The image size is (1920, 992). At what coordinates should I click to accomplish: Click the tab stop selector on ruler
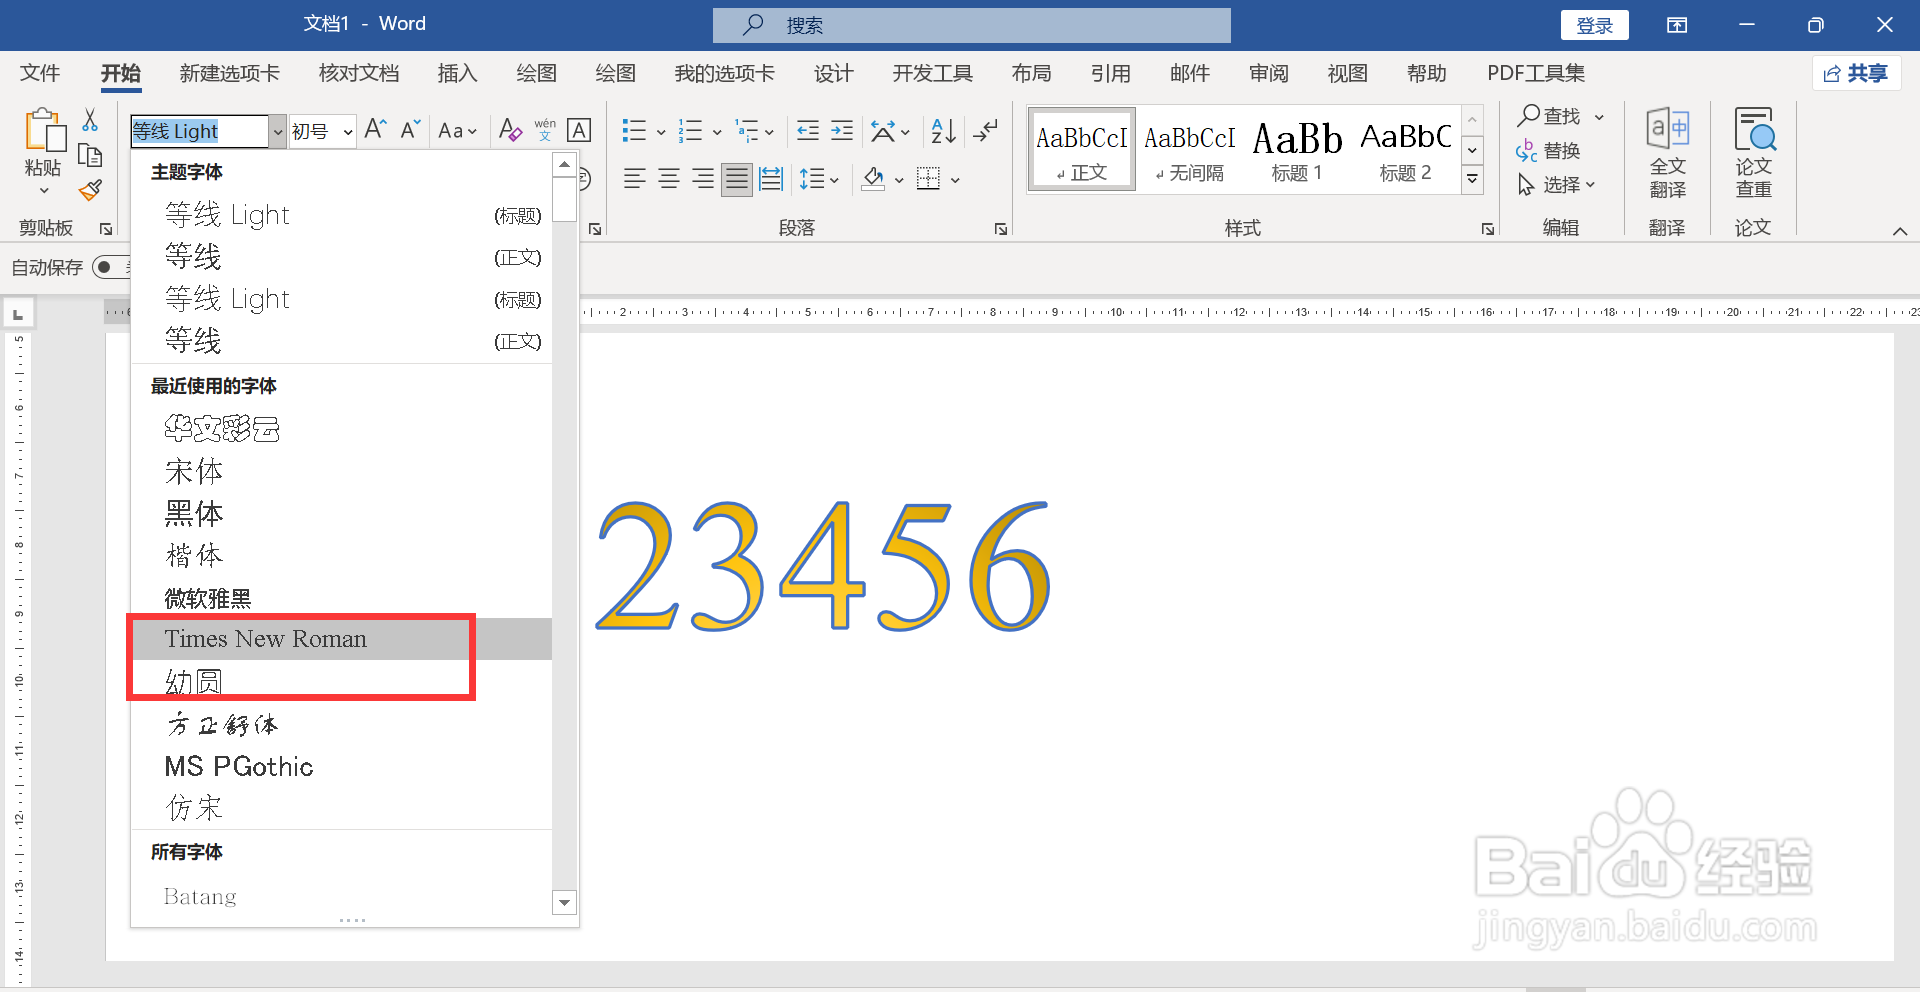coord(18,315)
